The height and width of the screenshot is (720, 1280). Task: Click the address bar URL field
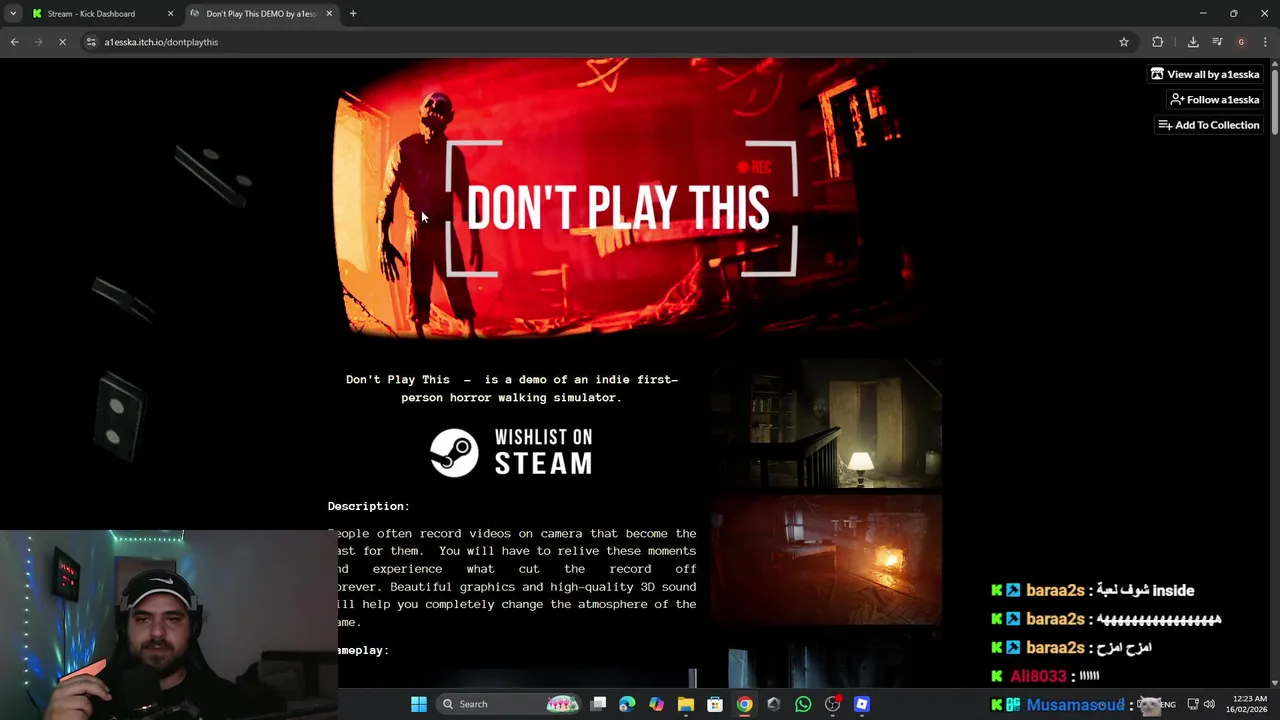600,42
